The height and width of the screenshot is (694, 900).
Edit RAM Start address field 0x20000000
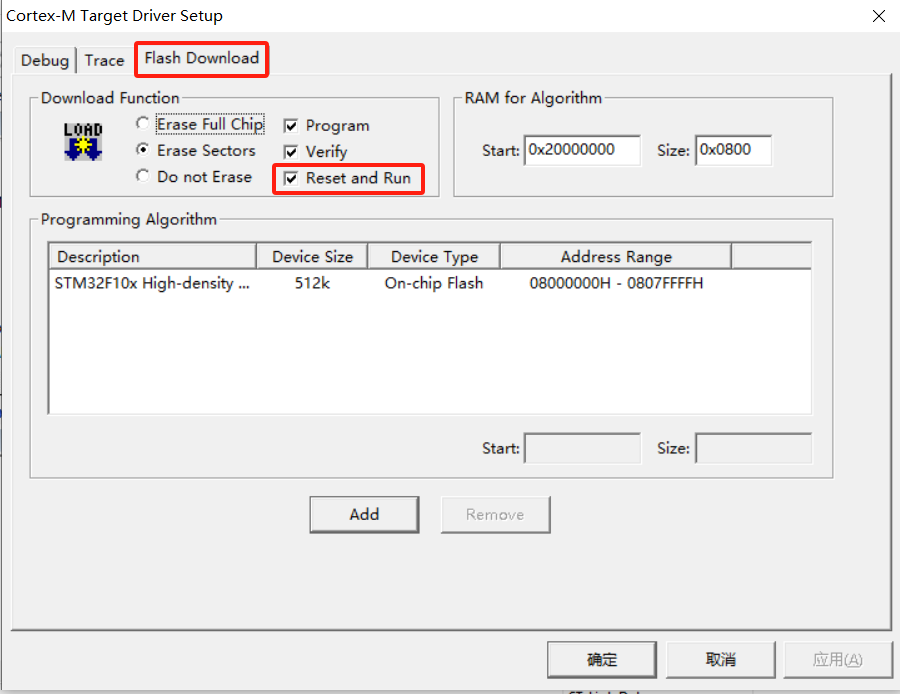(x=582, y=150)
